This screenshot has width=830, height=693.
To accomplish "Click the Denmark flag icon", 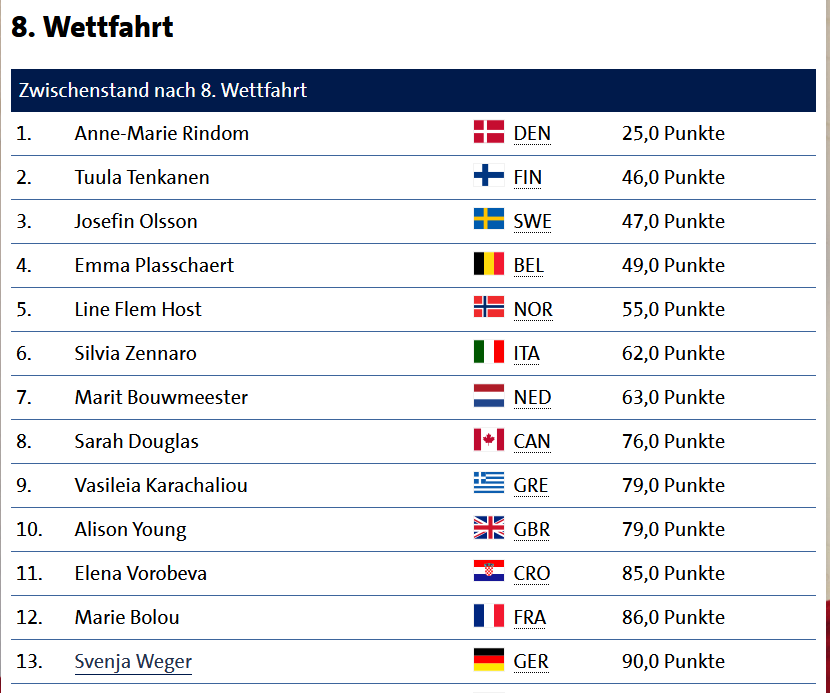I will pyautogui.click(x=489, y=132).
